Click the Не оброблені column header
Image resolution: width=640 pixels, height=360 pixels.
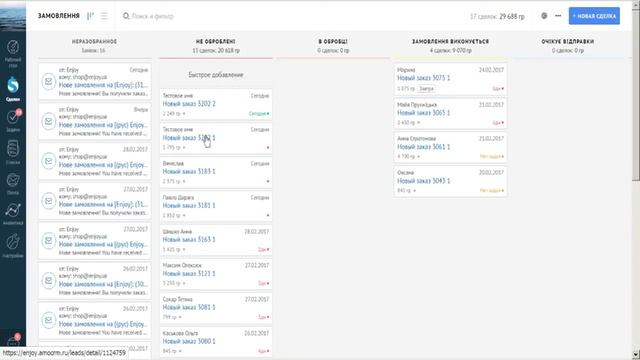[x=216, y=42]
